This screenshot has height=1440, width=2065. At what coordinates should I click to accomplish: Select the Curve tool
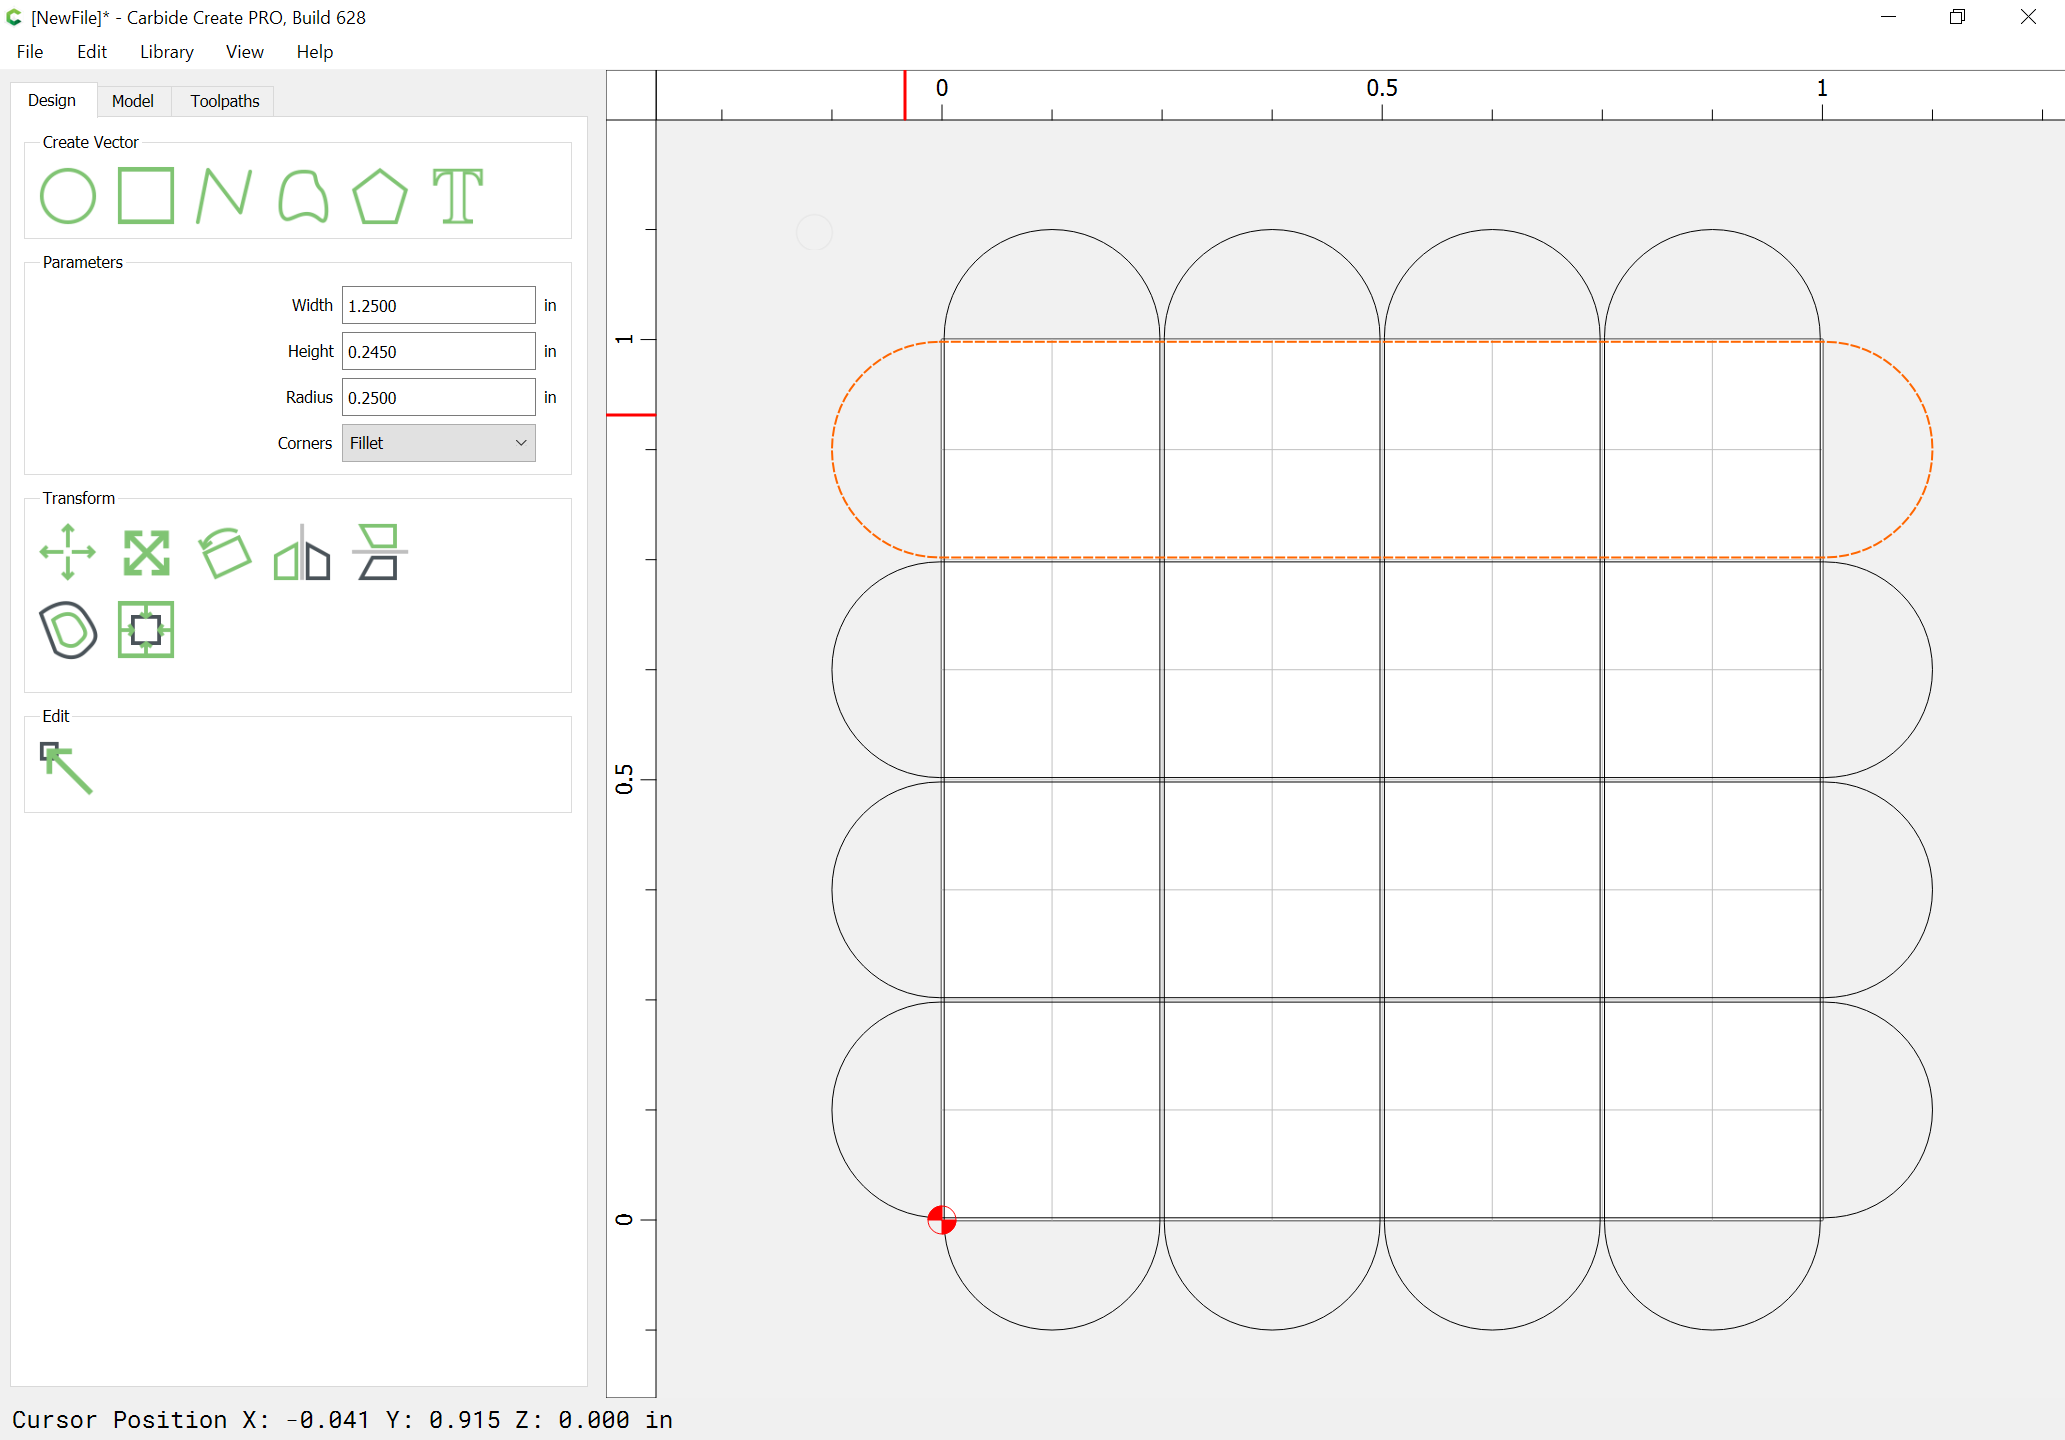(x=303, y=195)
